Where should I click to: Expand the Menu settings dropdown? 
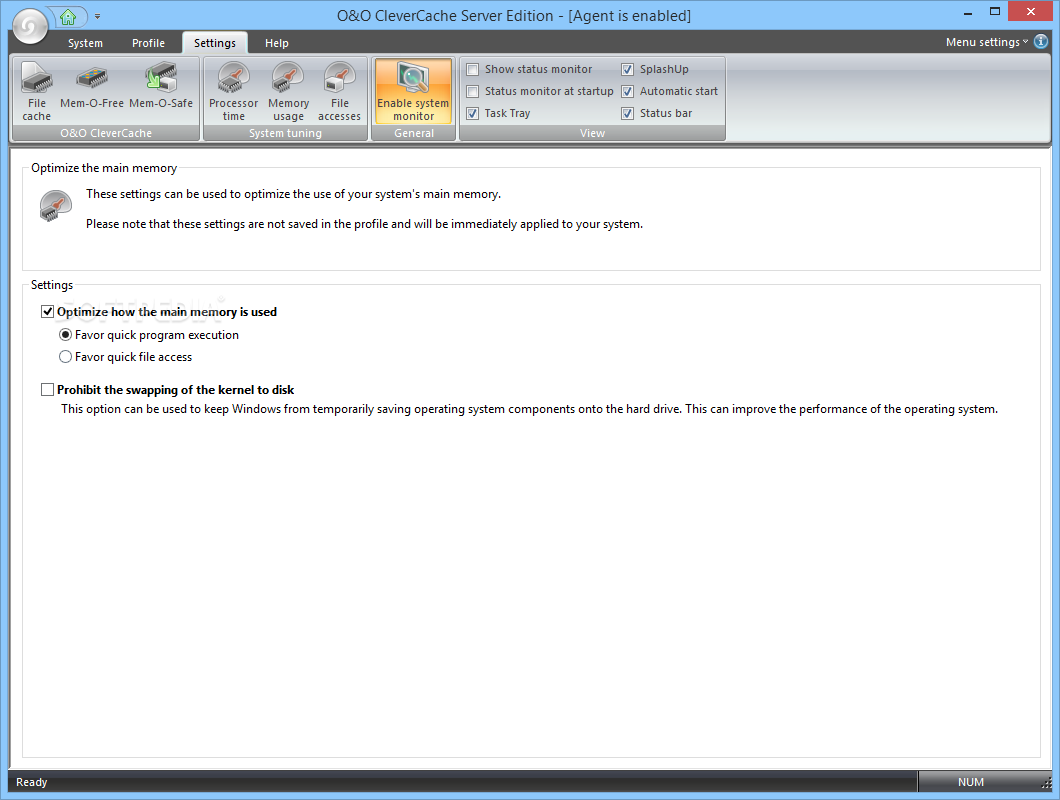986,42
